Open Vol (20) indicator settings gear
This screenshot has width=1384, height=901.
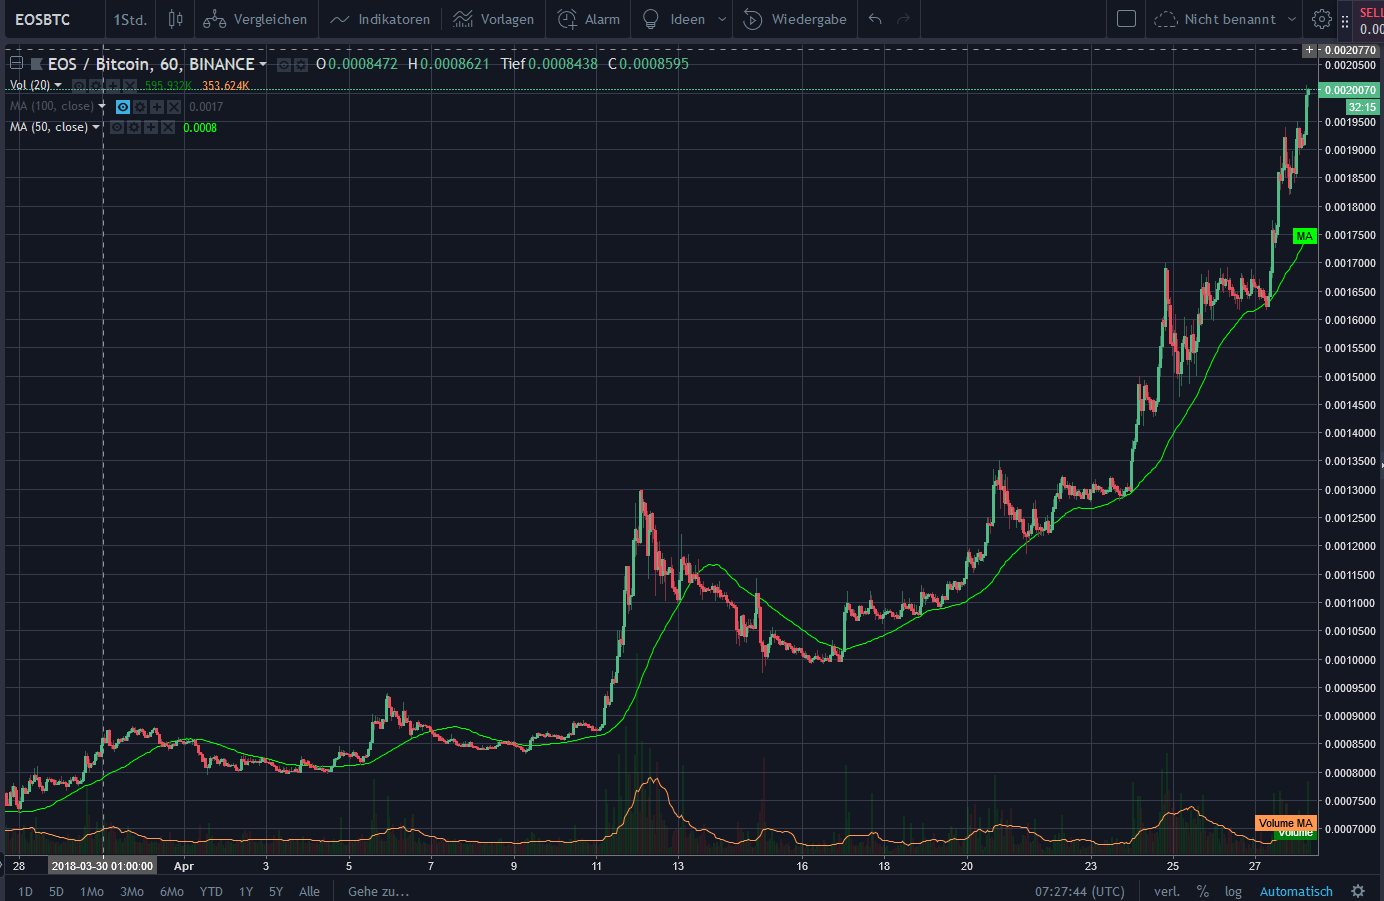coord(96,86)
